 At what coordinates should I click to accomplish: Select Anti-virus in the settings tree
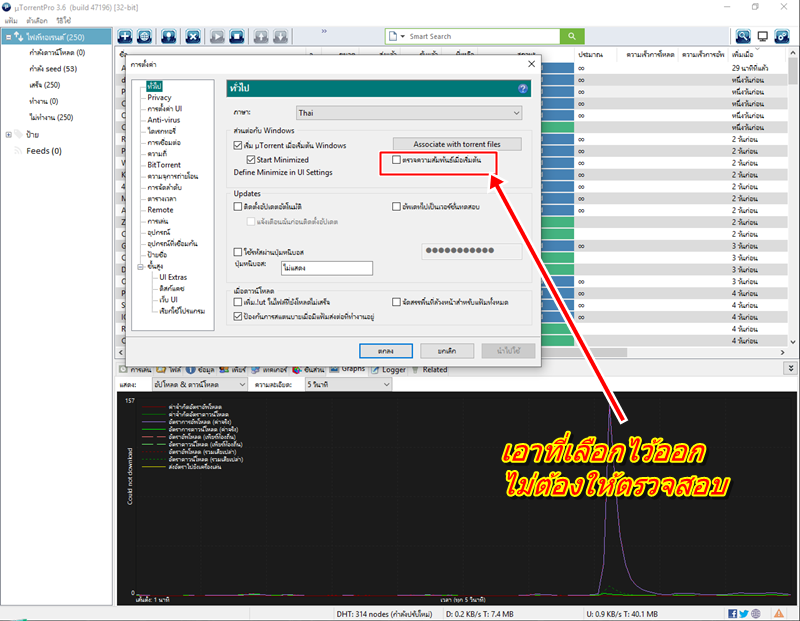click(x=164, y=120)
